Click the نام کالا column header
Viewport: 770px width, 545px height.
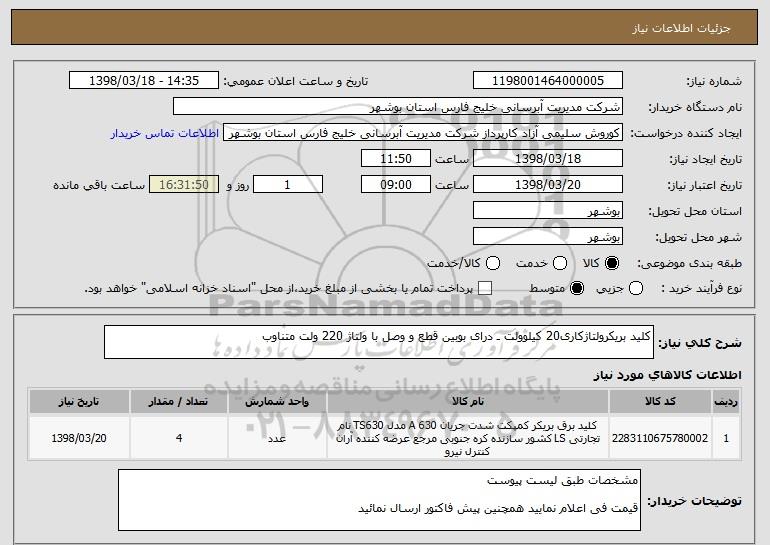coord(468,402)
